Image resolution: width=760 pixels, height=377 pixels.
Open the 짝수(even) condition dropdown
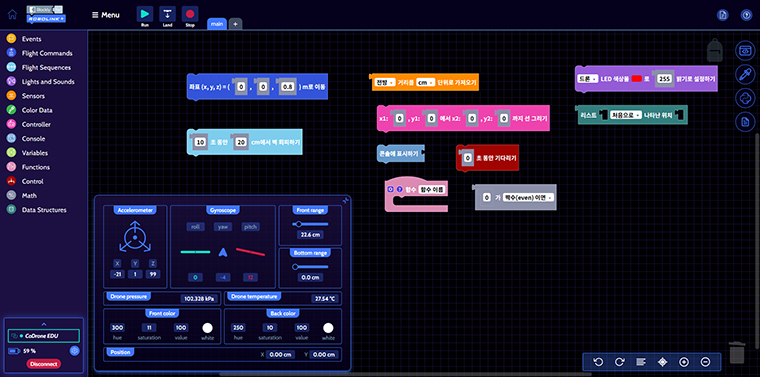pyautogui.click(x=528, y=197)
